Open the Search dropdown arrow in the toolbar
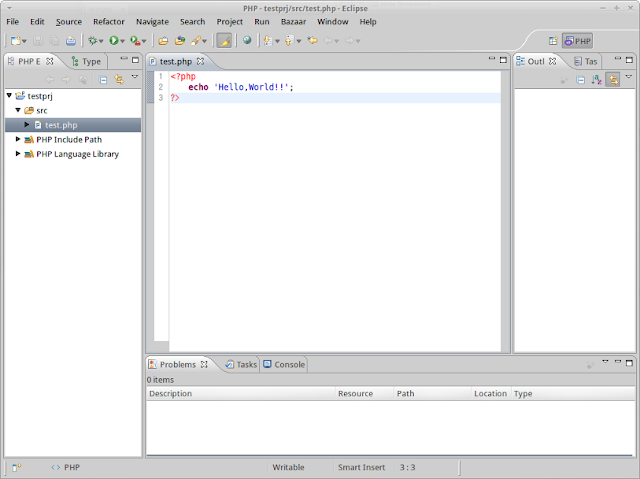The height and width of the screenshot is (479, 640). pyautogui.click(x=204, y=41)
